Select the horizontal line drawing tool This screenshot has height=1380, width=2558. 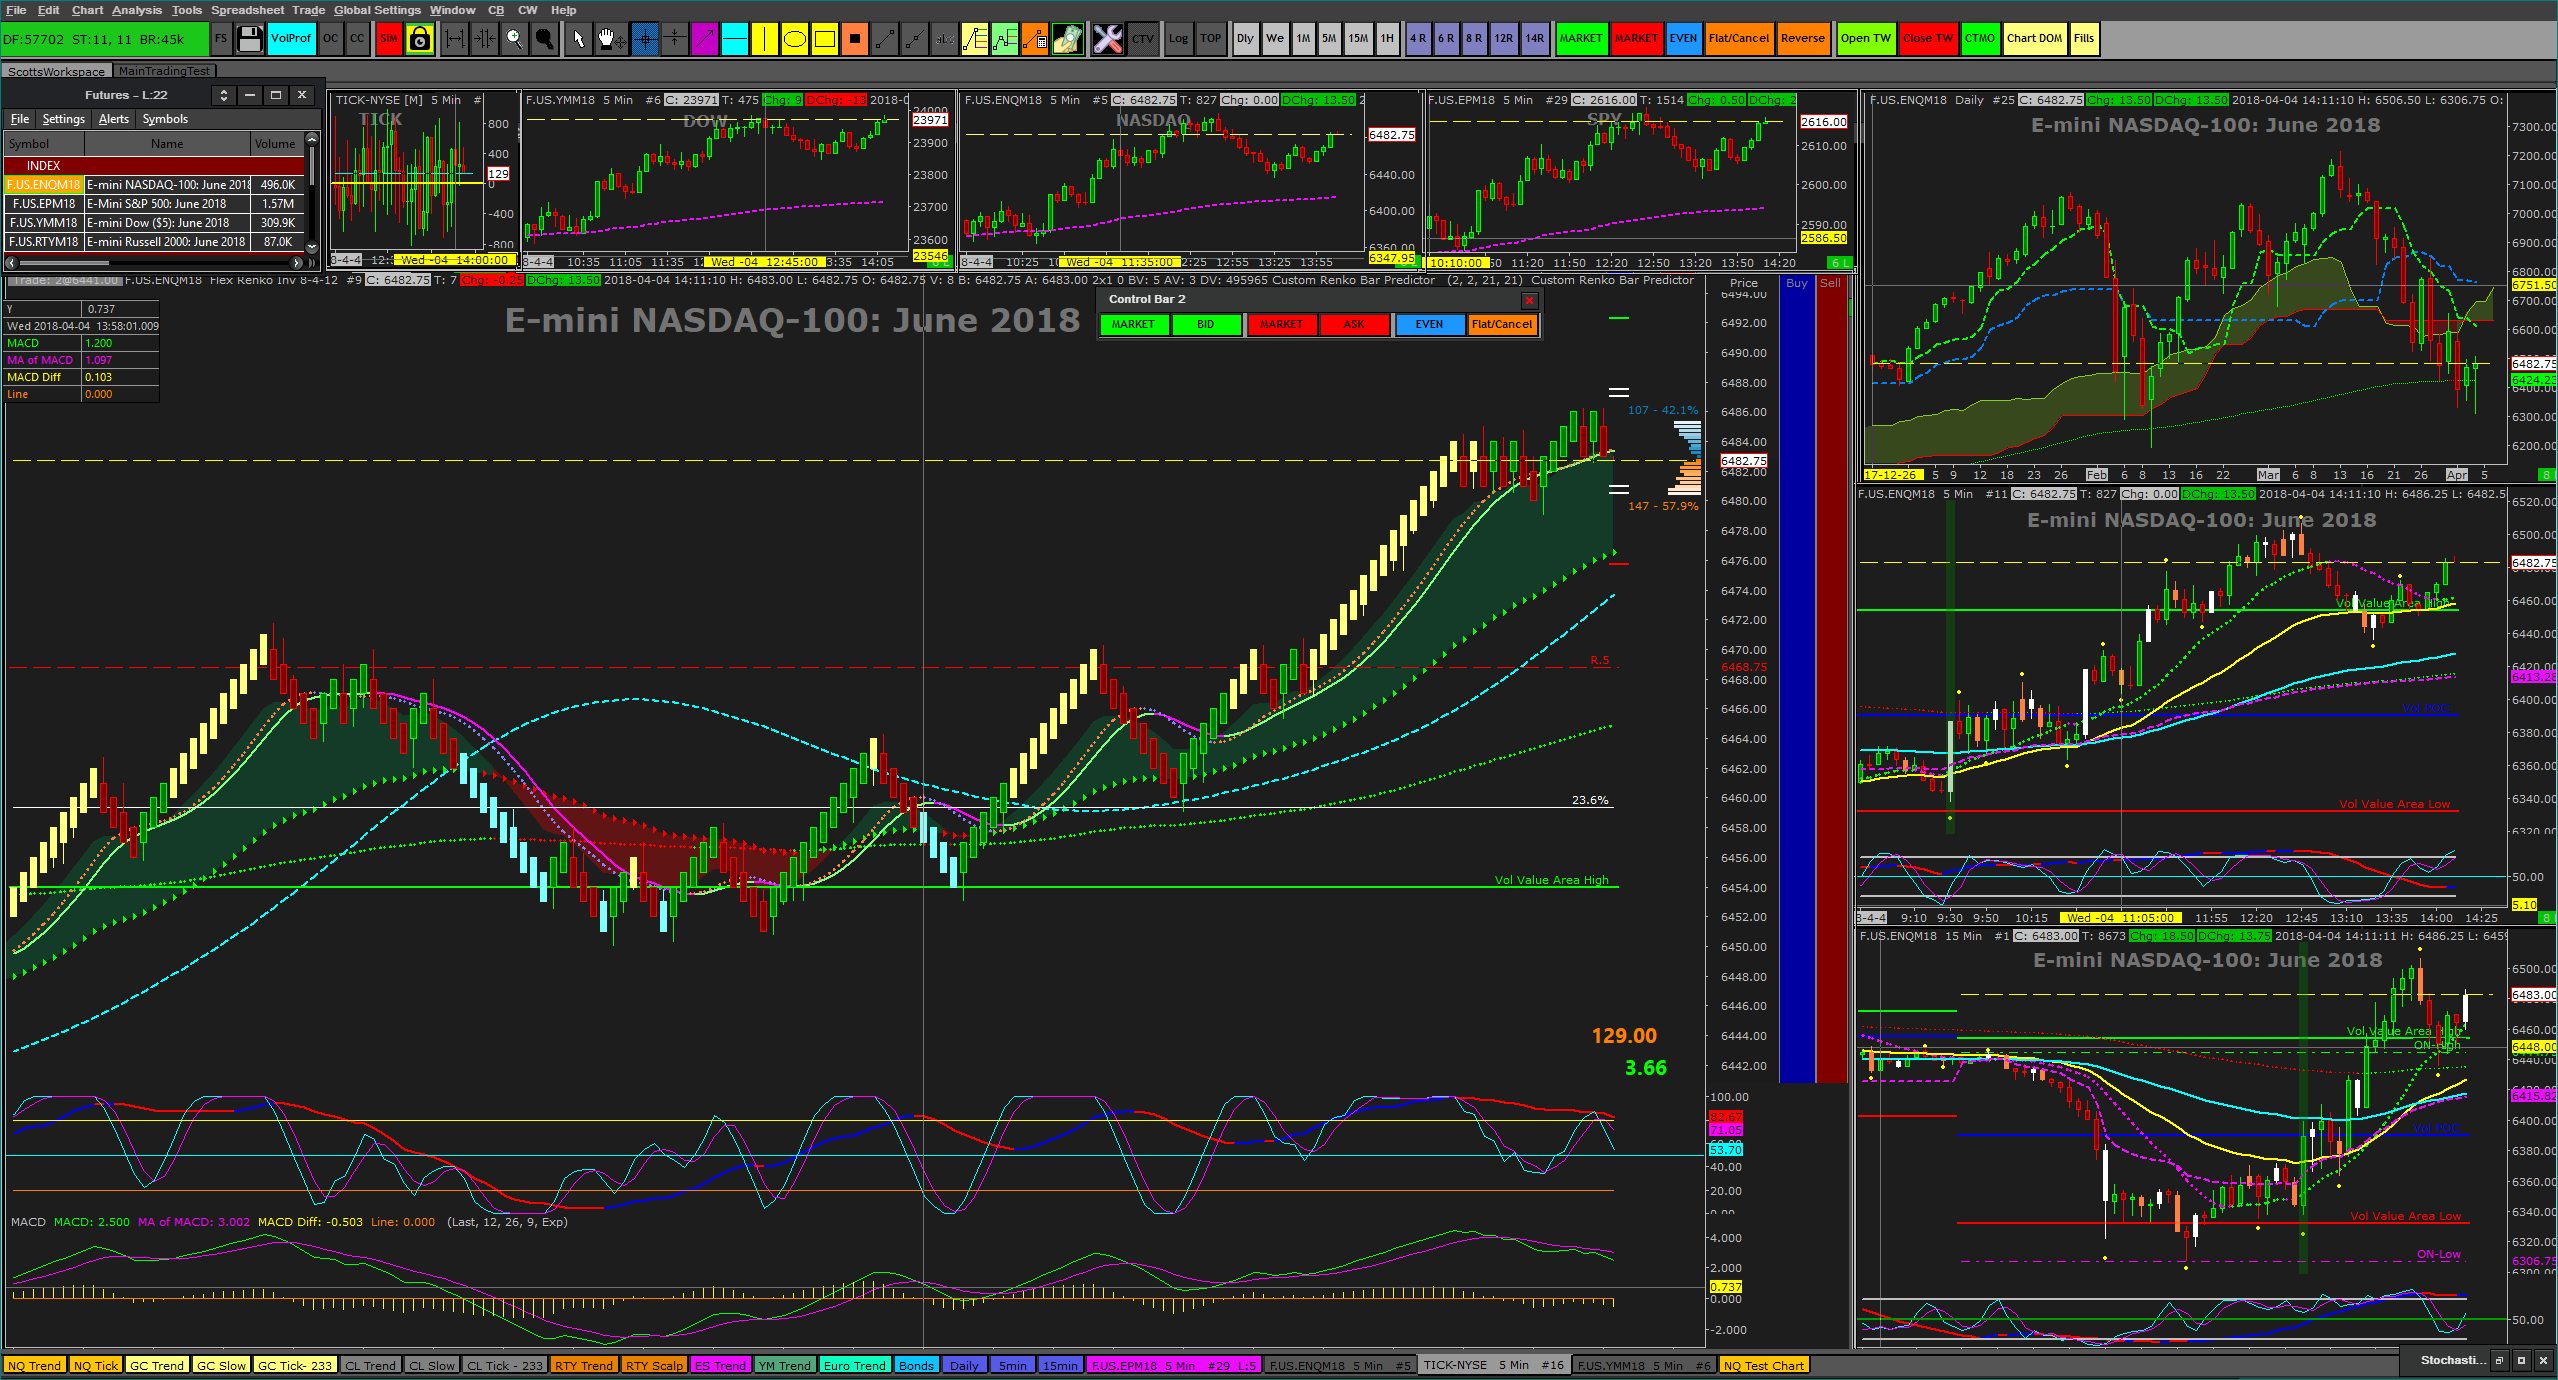pos(735,39)
